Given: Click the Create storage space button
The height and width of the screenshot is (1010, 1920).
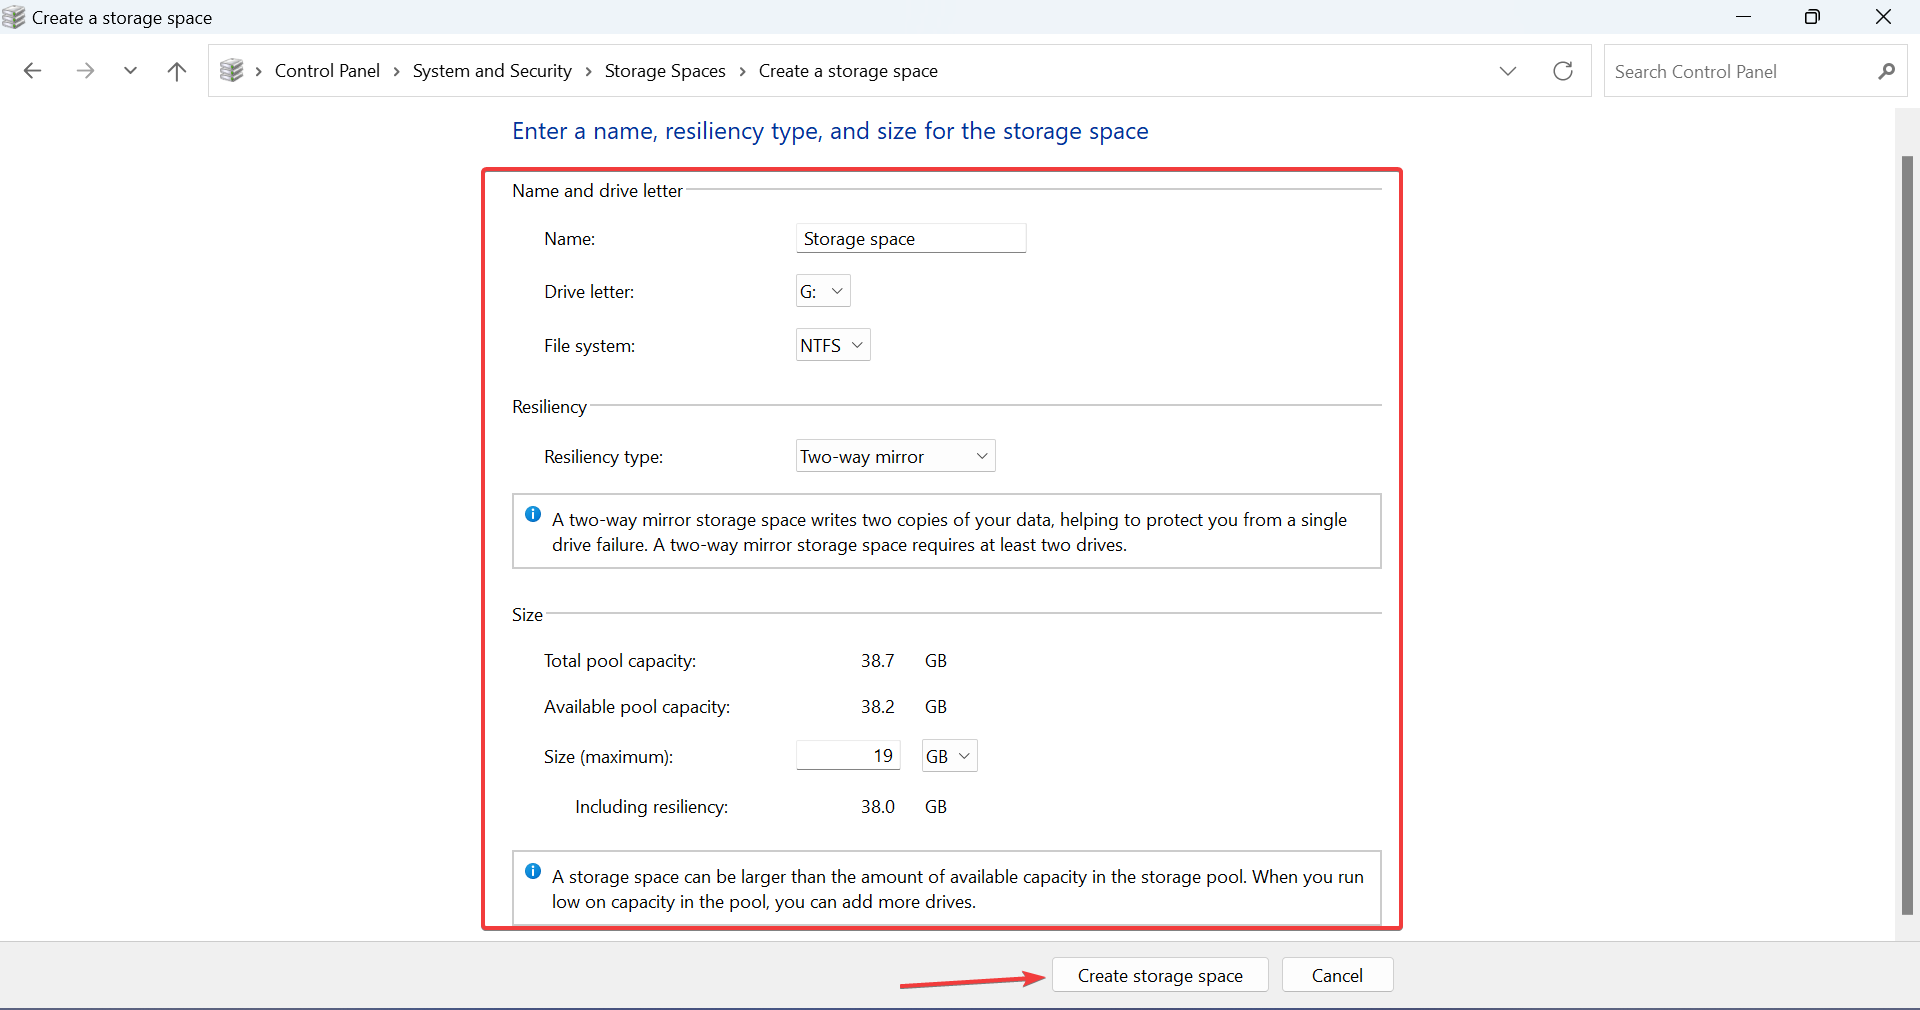Looking at the screenshot, I should point(1160,975).
